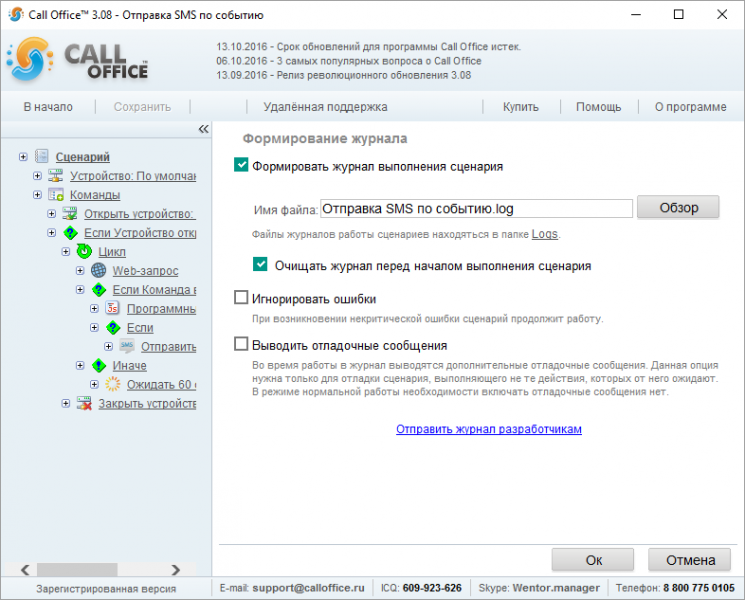Click the green diamond icon beside Если Устройство
Screen dimensions: 745x600
[x=70, y=232]
